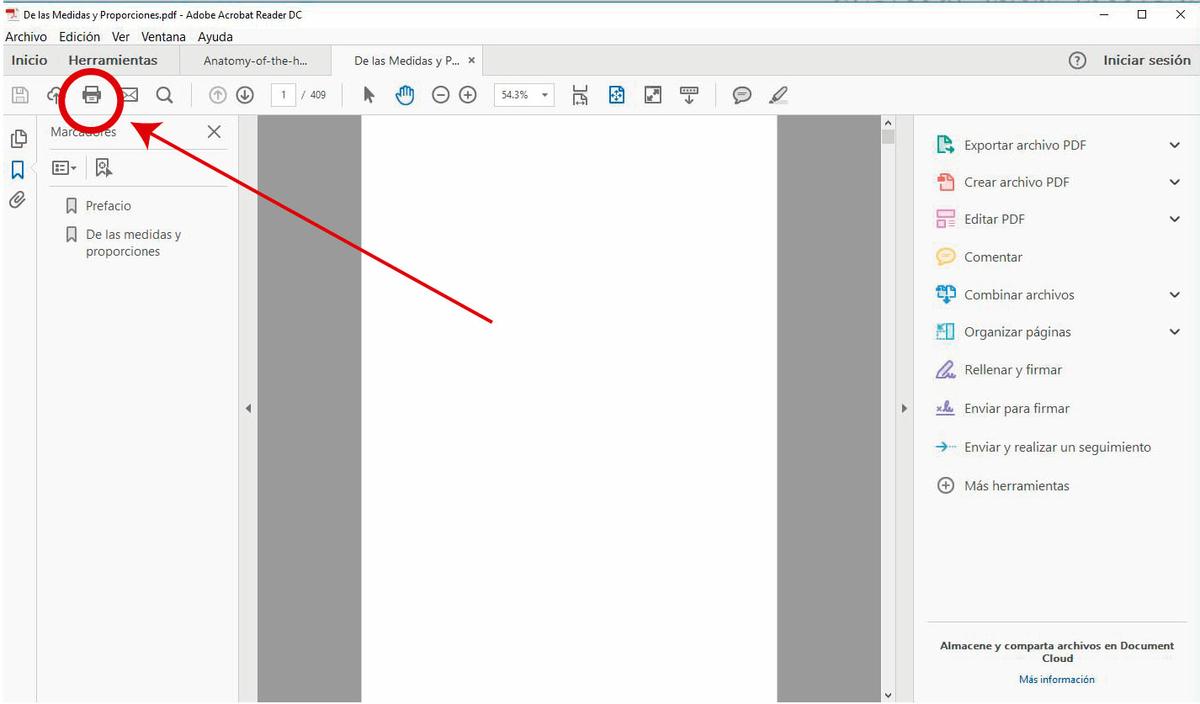This screenshot has height=704, width=1200.
Task: Collapse the right tools pane arrow
Action: [x=904, y=408]
